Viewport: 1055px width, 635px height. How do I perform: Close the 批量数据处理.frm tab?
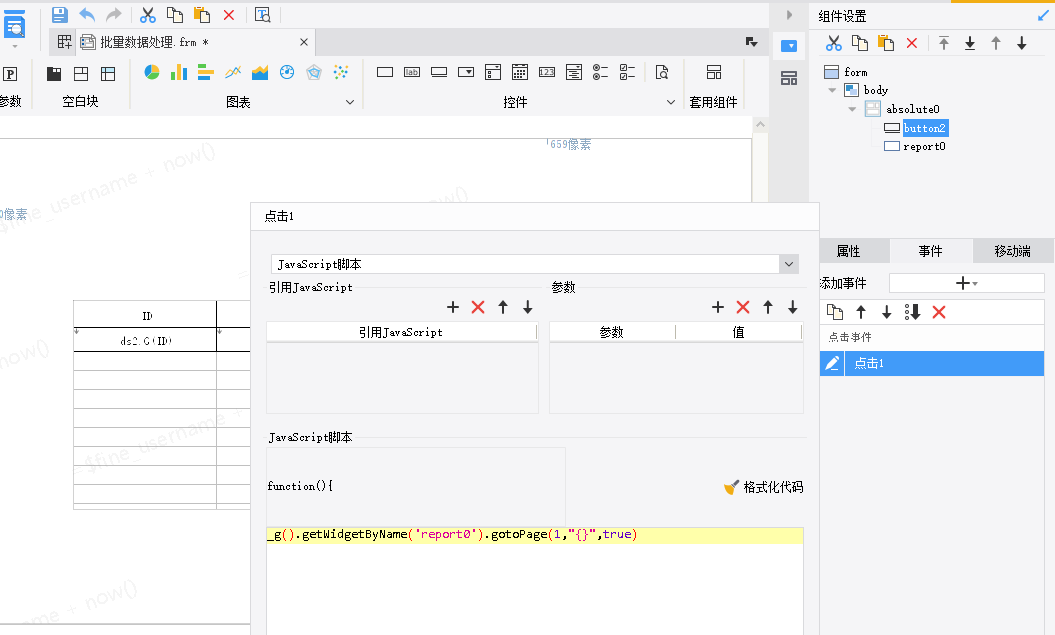(x=304, y=42)
